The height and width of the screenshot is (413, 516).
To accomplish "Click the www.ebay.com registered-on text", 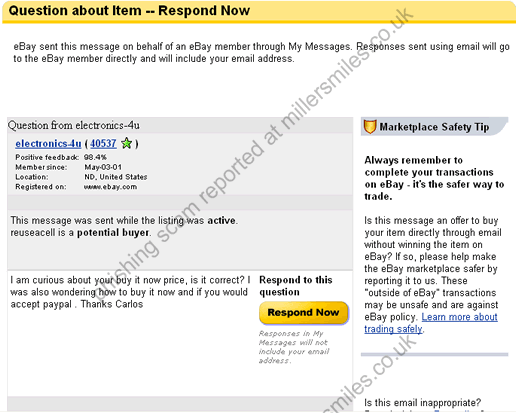I will coord(110,187).
